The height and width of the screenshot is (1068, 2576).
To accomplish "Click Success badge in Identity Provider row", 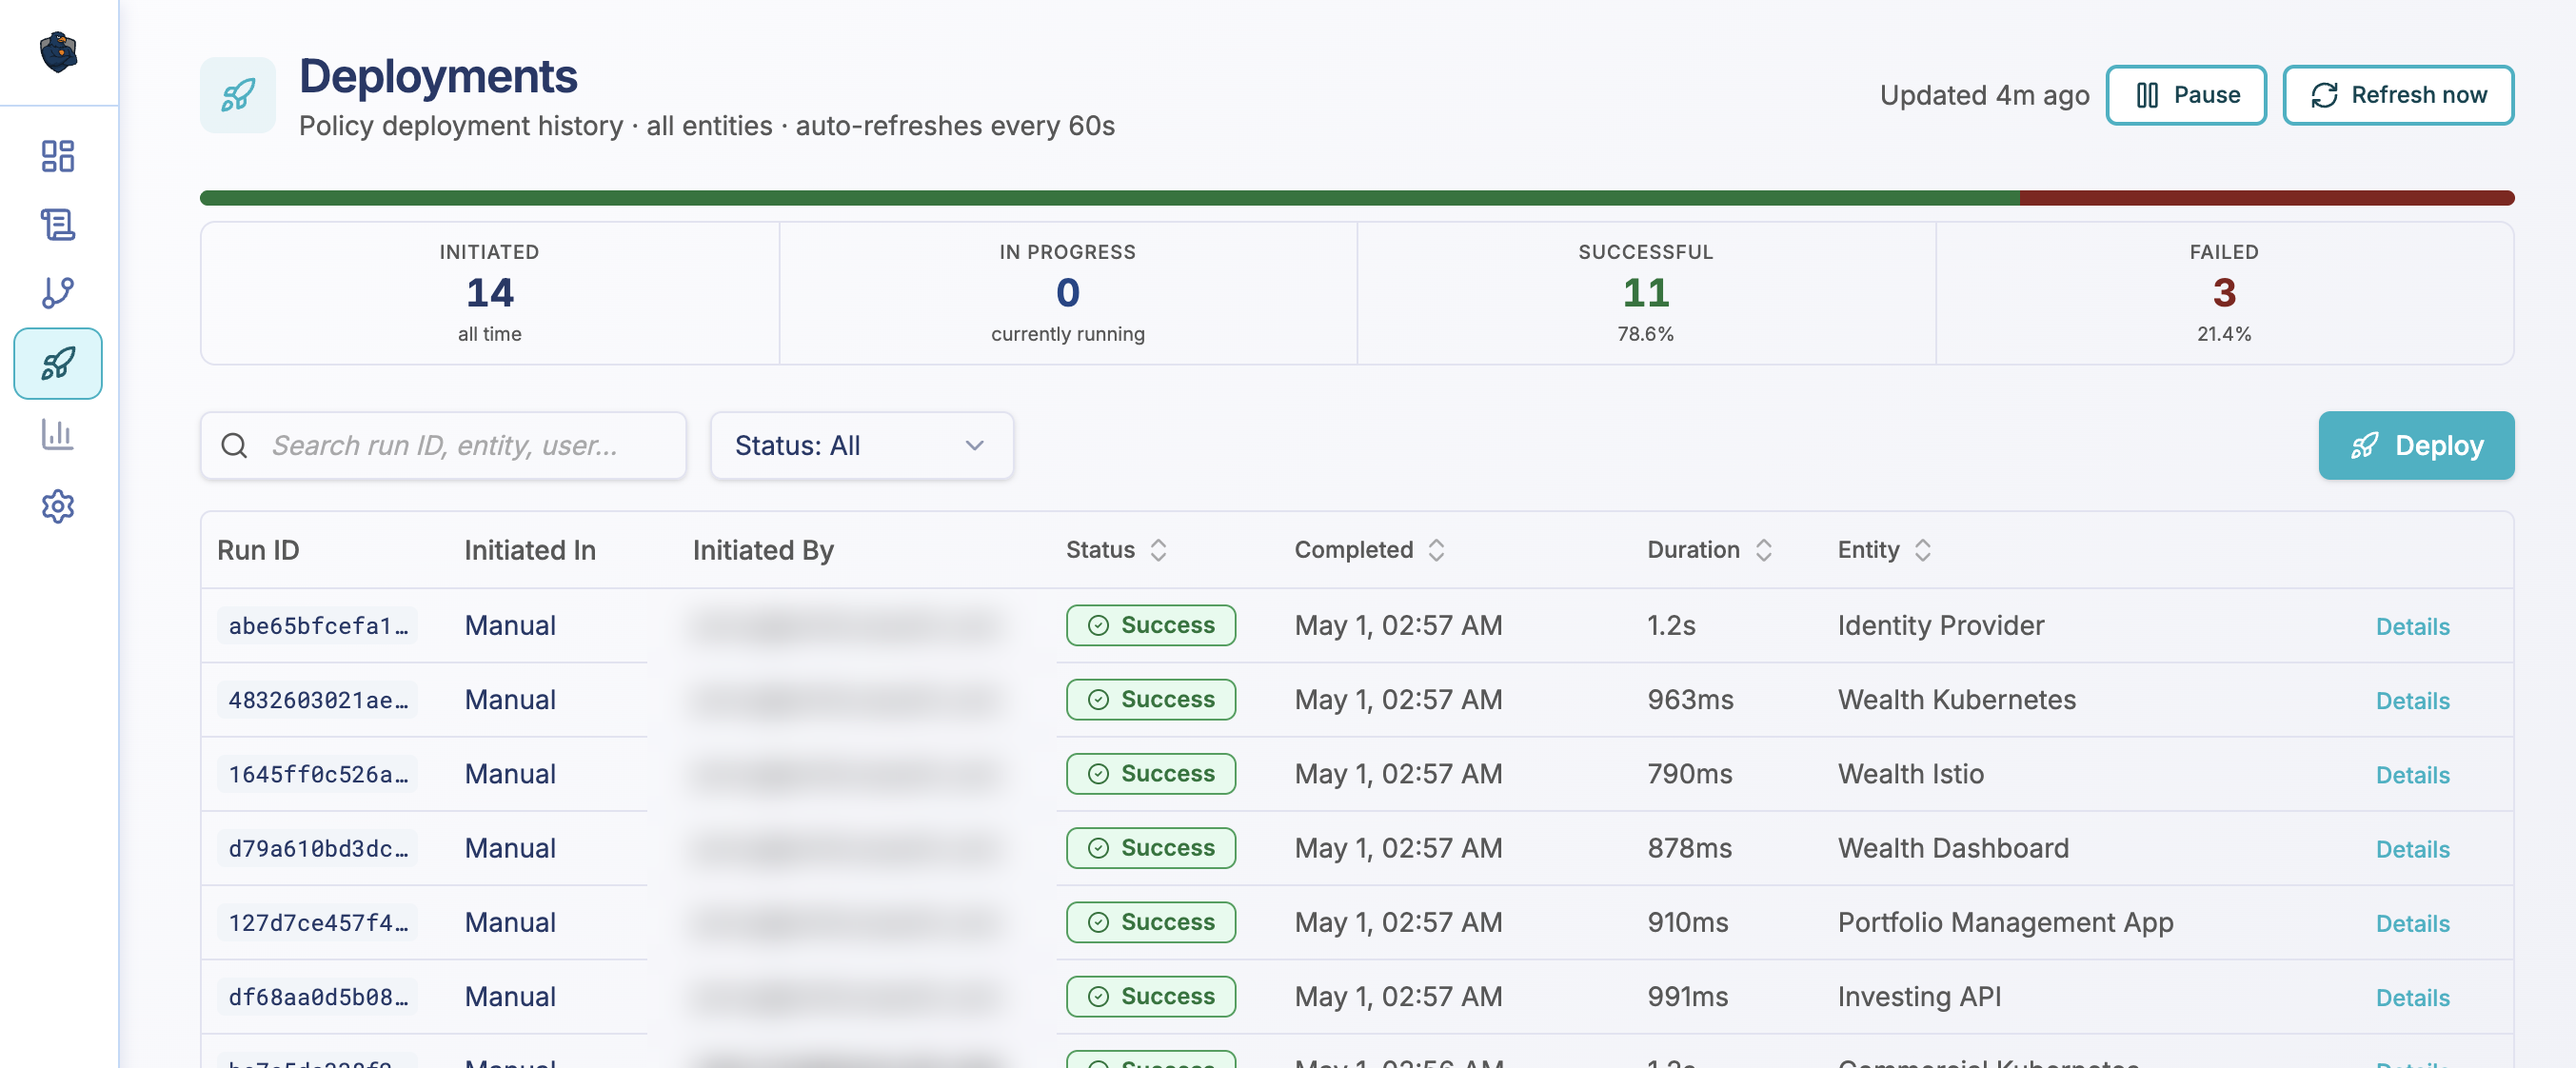I will click(x=1151, y=625).
